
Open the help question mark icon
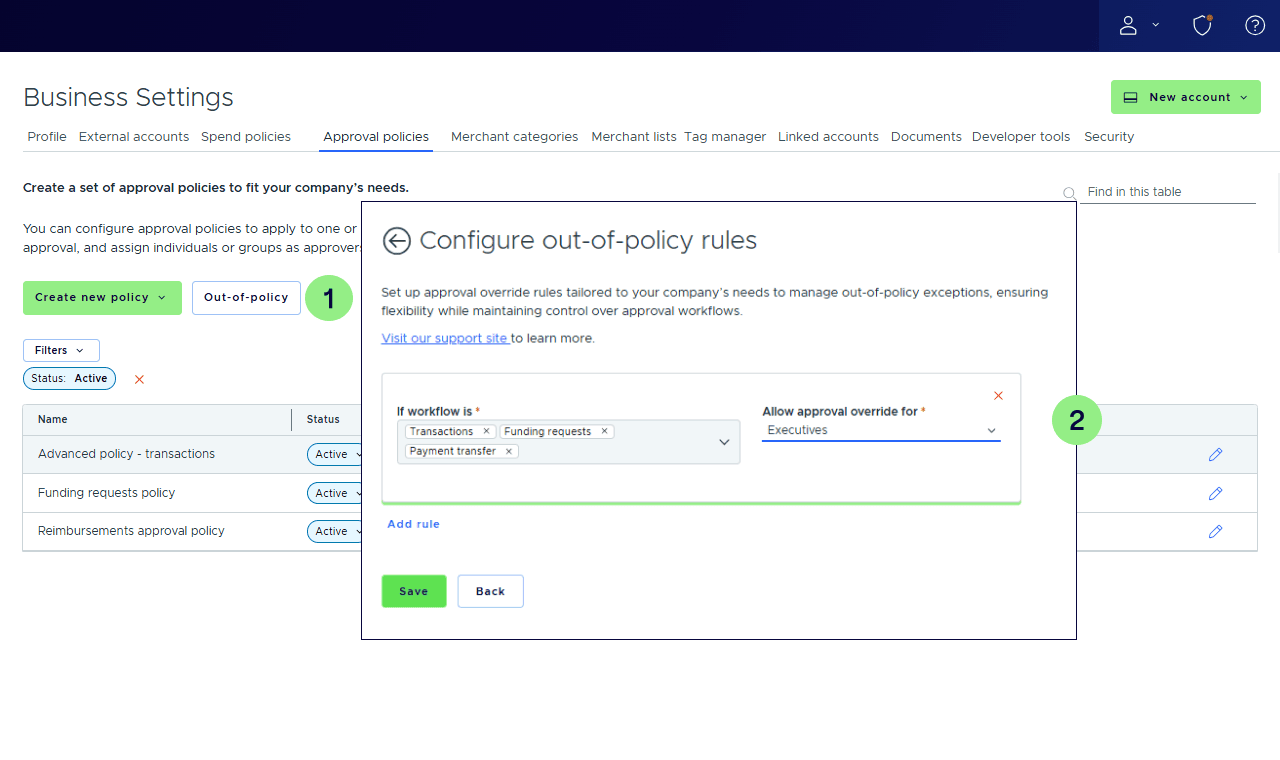1254,25
